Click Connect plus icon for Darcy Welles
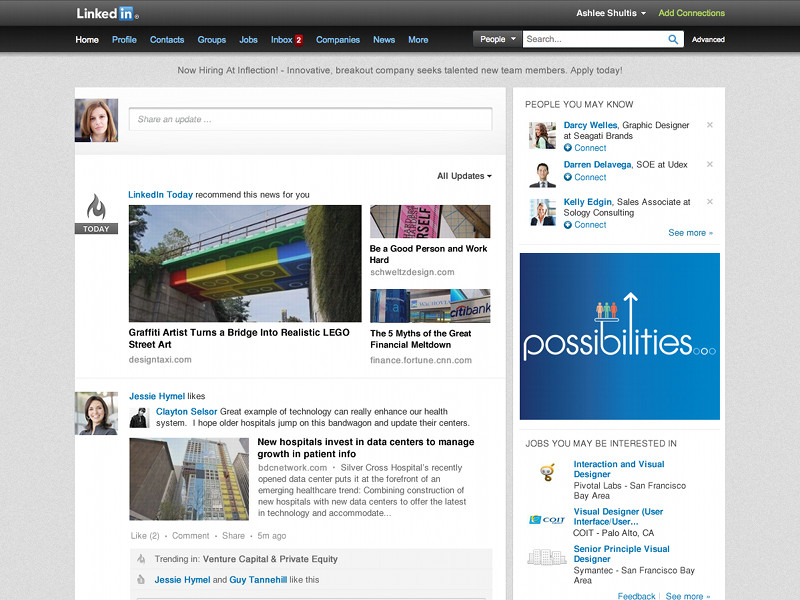The height and width of the screenshot is (600, 800). click(x=567, y=148)
